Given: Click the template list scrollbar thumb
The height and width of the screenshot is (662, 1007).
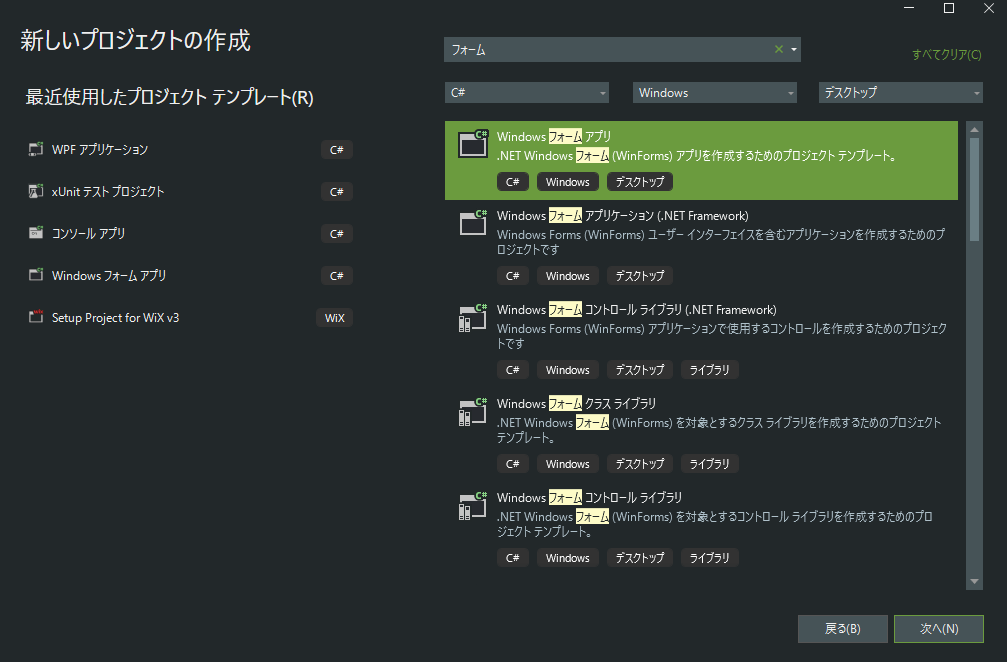Looking at the screenshot, I should (x=974, y=189).
